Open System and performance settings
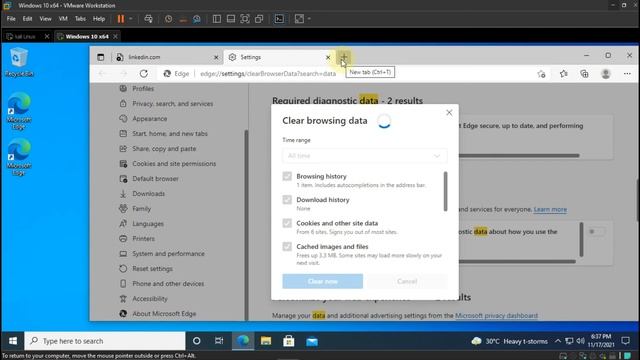Screen dimensions: 640x360 coord(168,253)
